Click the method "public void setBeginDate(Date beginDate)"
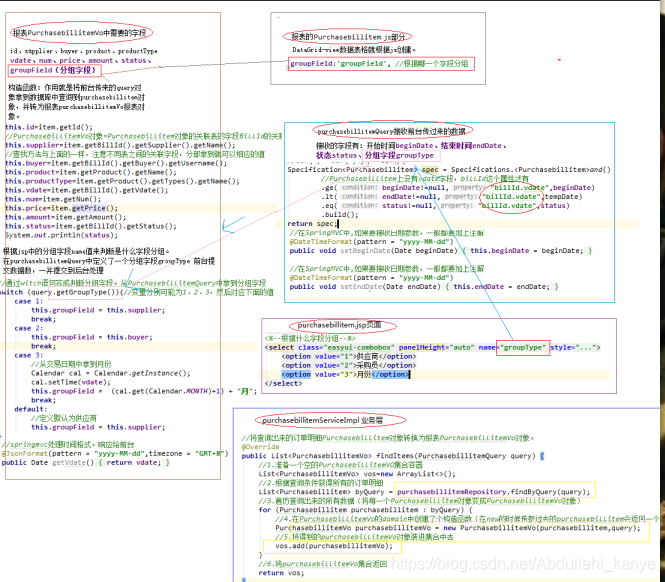Viewport: 665px width, 582px height. [x=440, y=251]
